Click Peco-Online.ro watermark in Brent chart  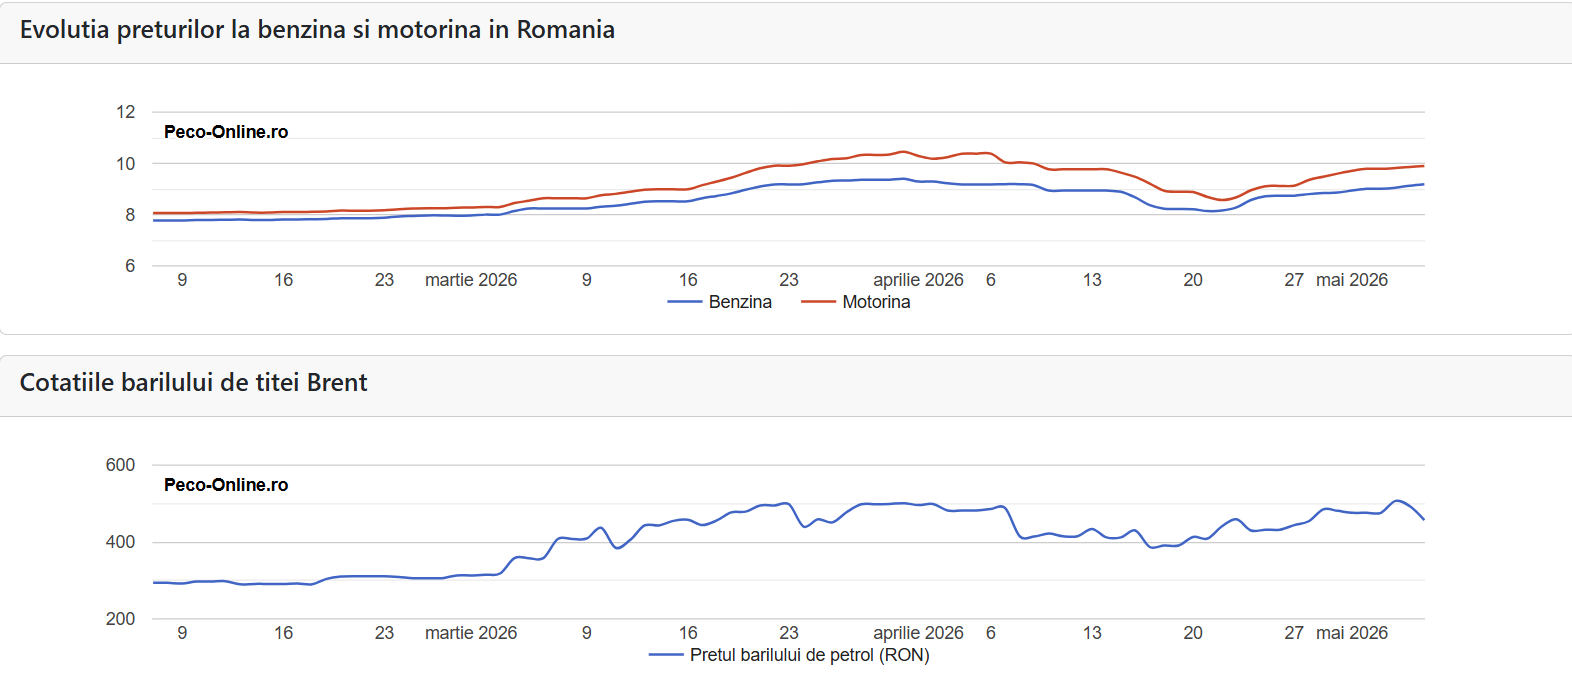click(226, 485)
